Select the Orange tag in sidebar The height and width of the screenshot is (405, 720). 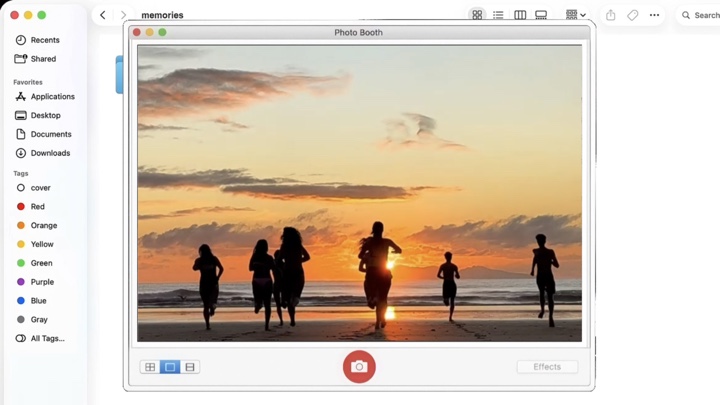(43, 226)
